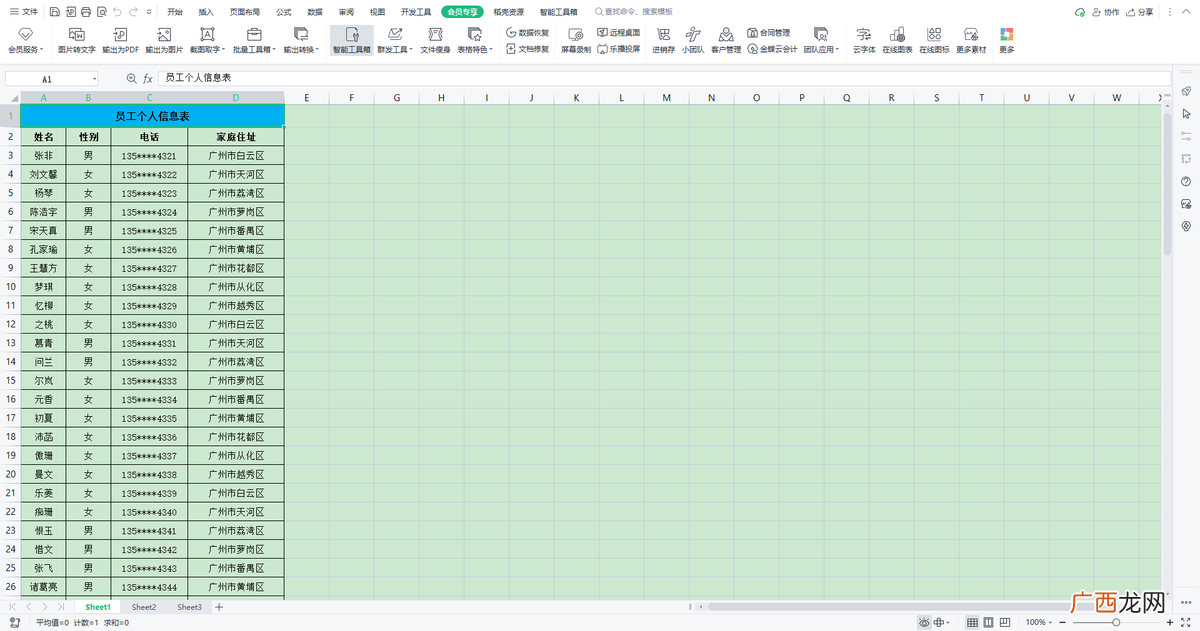Click the Print Preview icon

pos(101,12)
